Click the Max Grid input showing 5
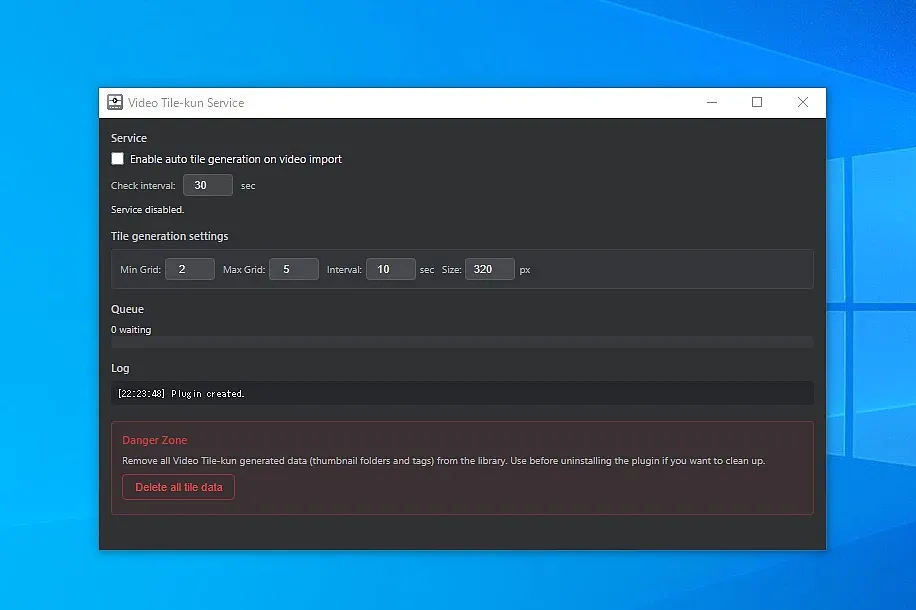The image size is (916, 610). pyautogui.click(x=293, y=269)
